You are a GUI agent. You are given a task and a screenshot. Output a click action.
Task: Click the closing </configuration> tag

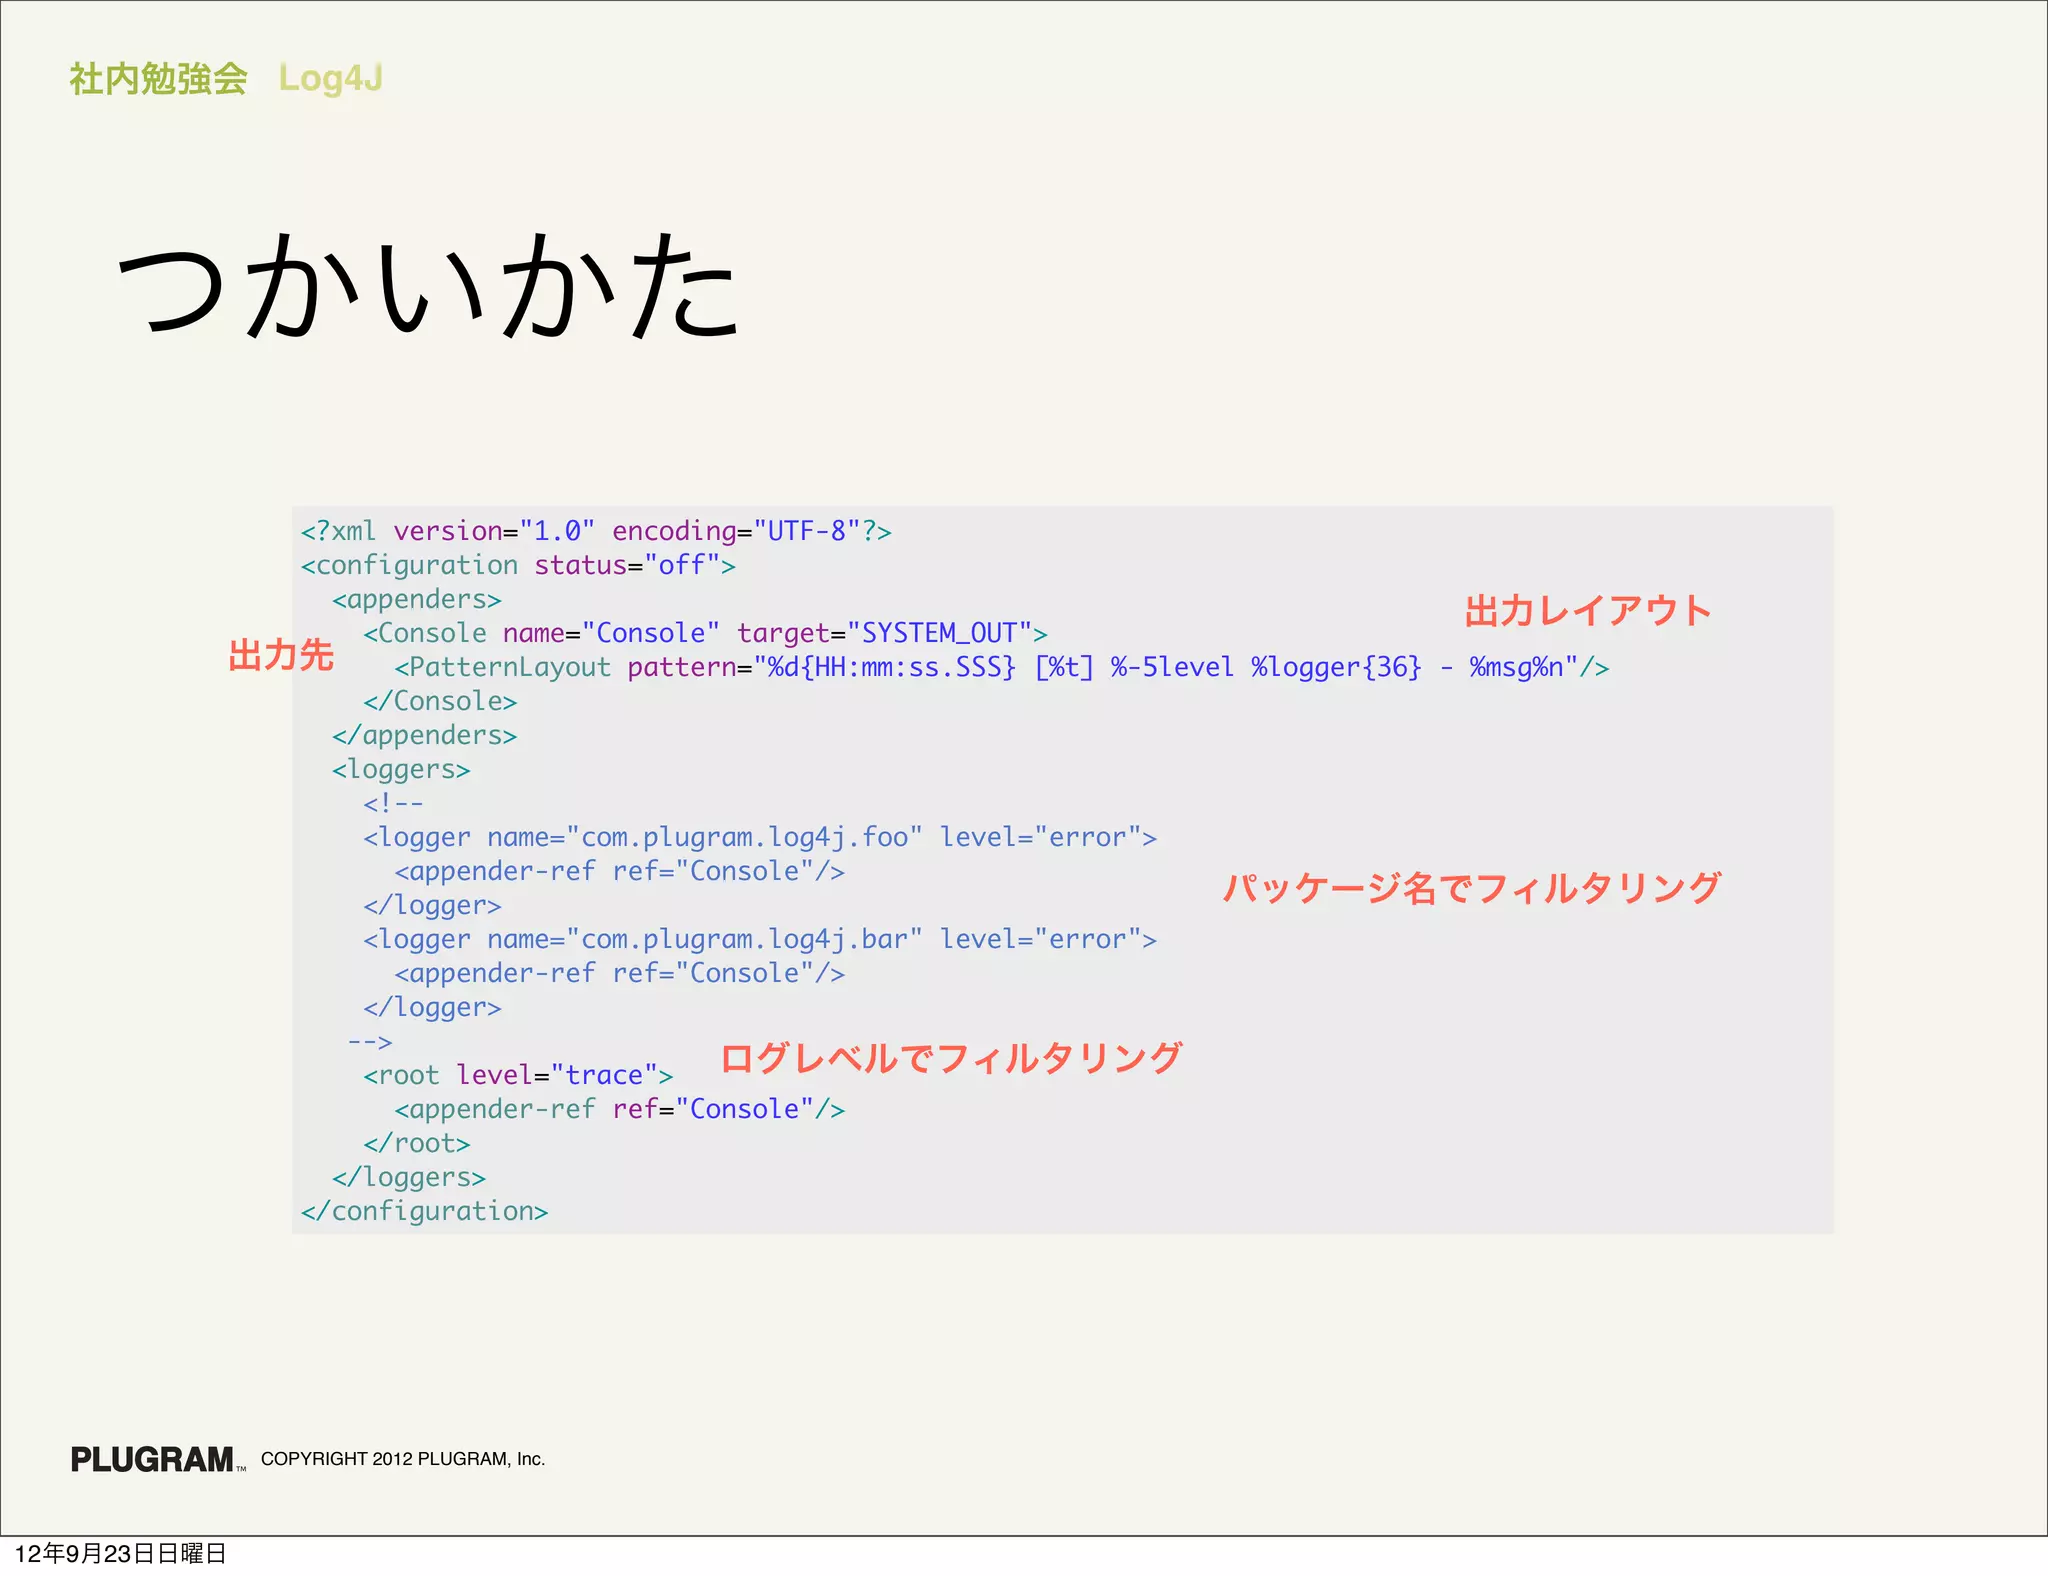coord(425,1211)
